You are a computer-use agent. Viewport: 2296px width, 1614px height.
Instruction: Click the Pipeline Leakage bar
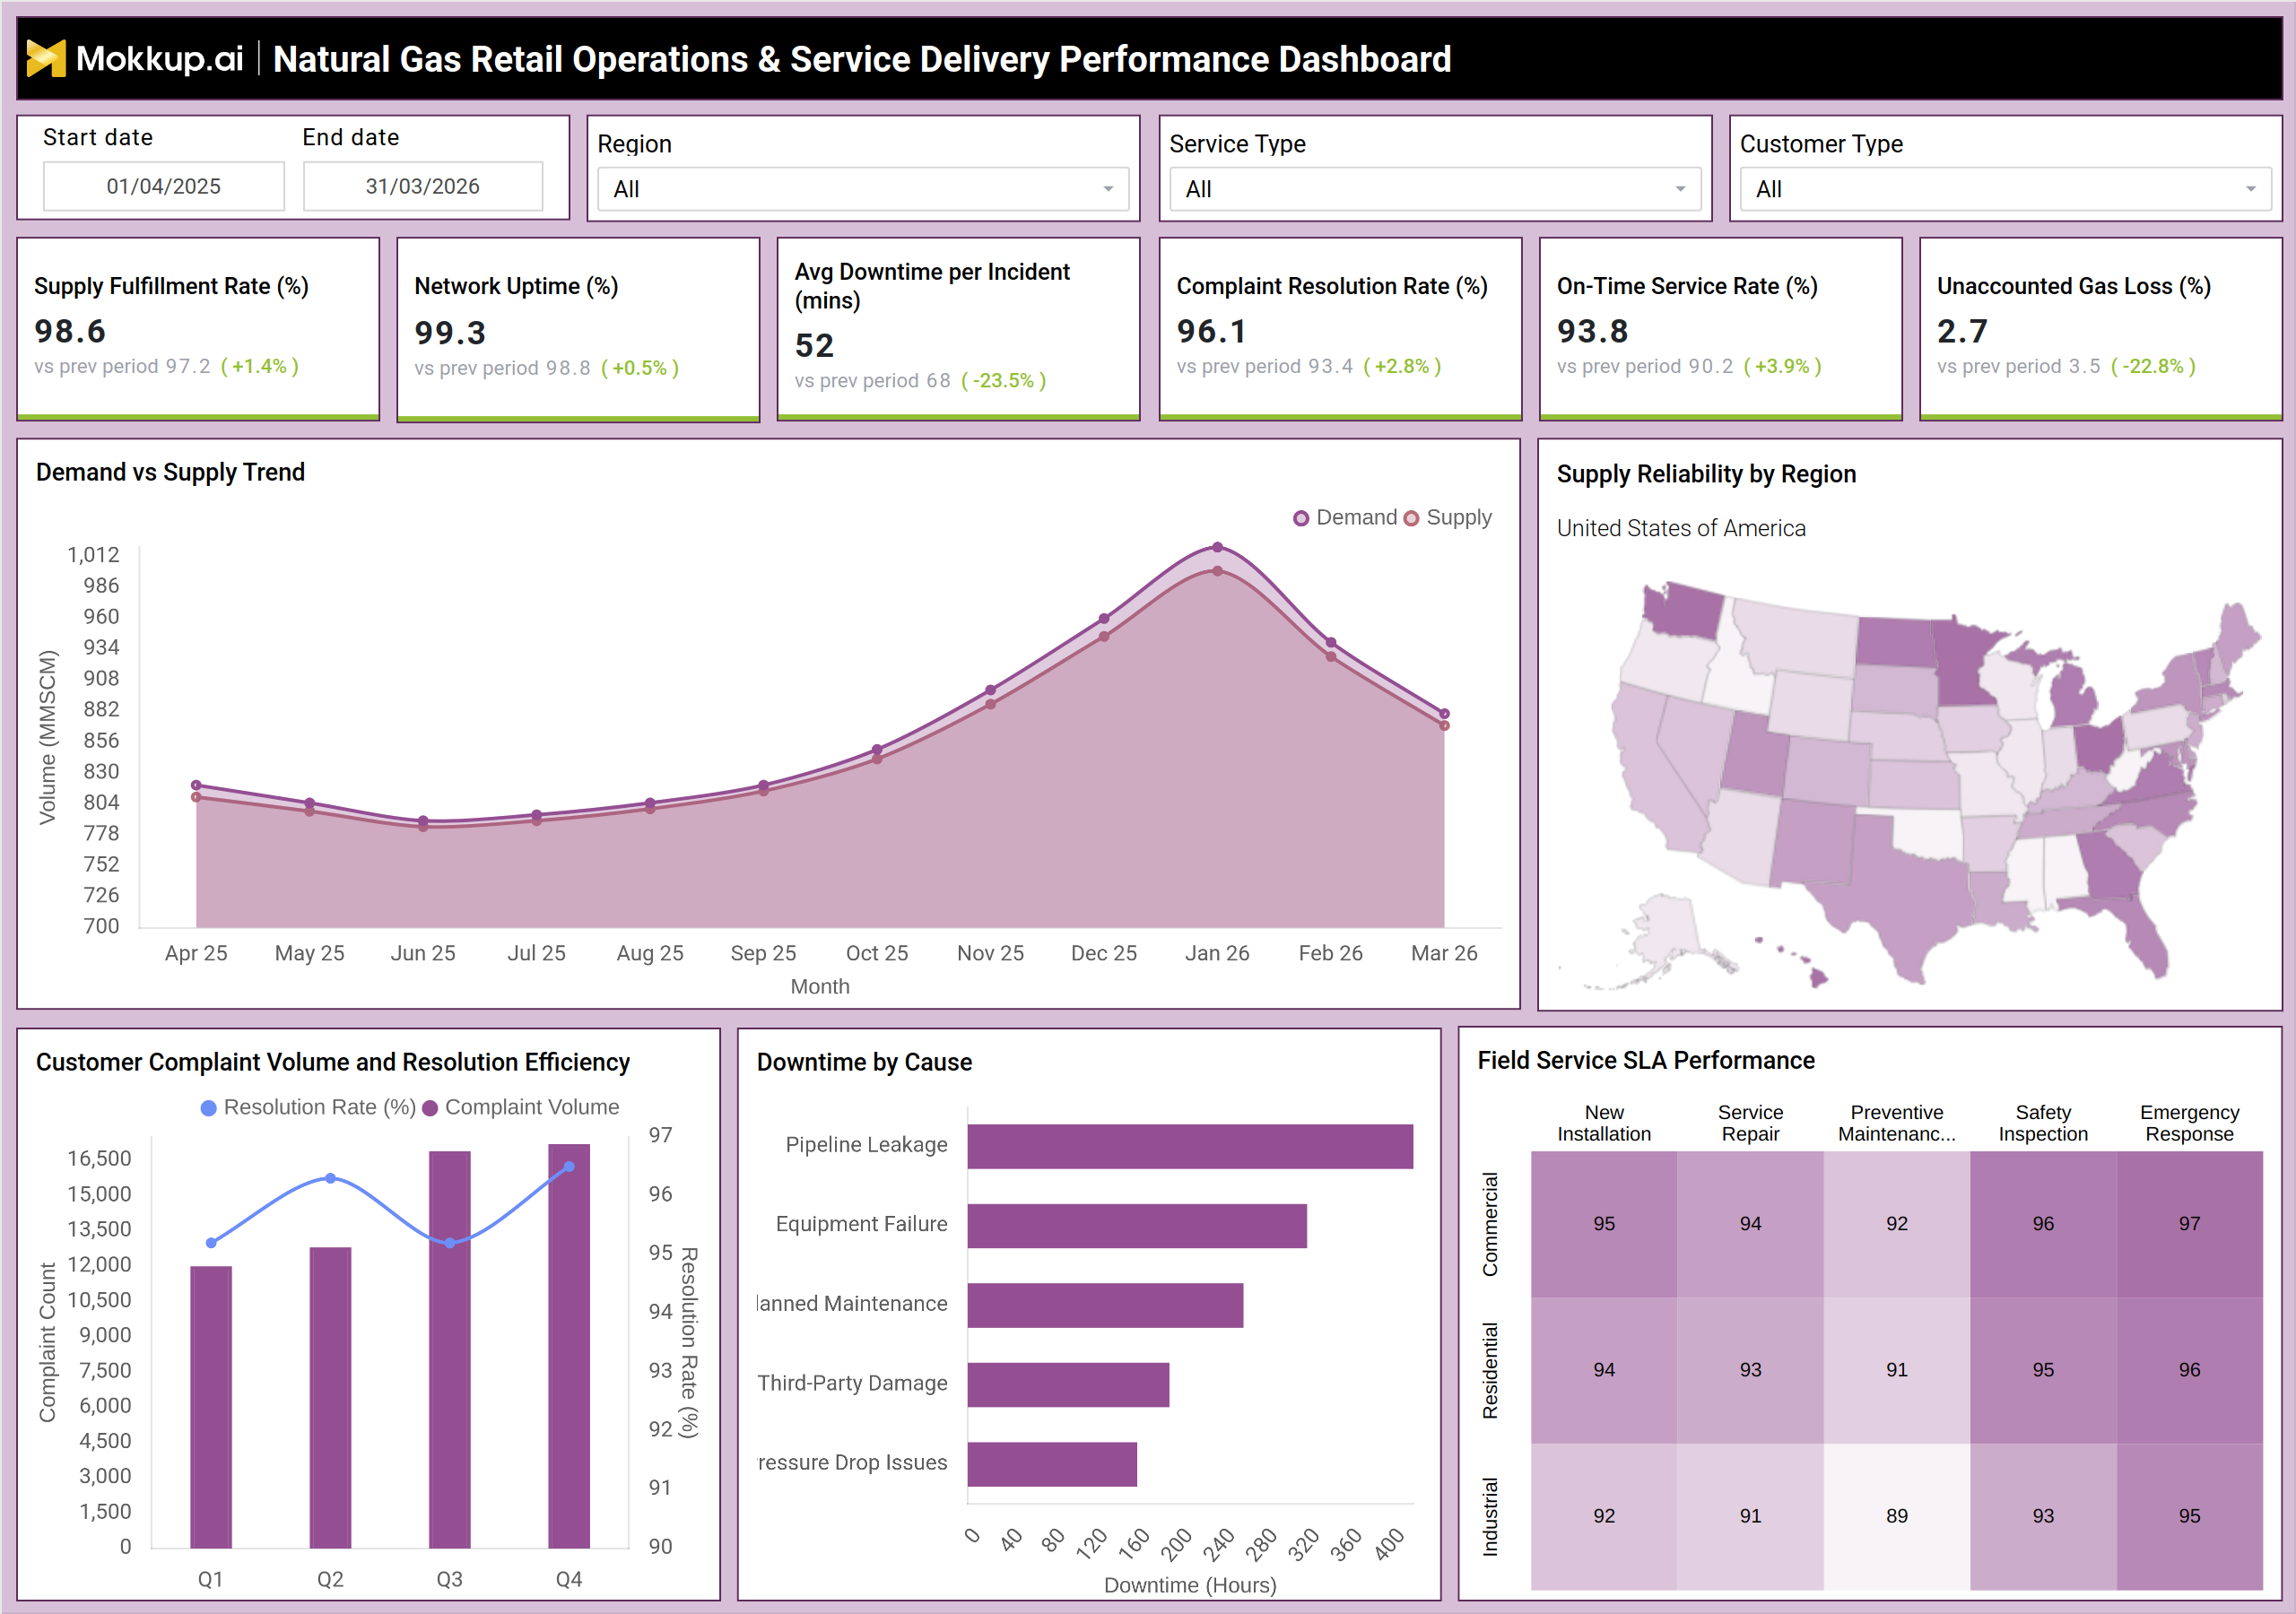(x=1190, y=1146)
